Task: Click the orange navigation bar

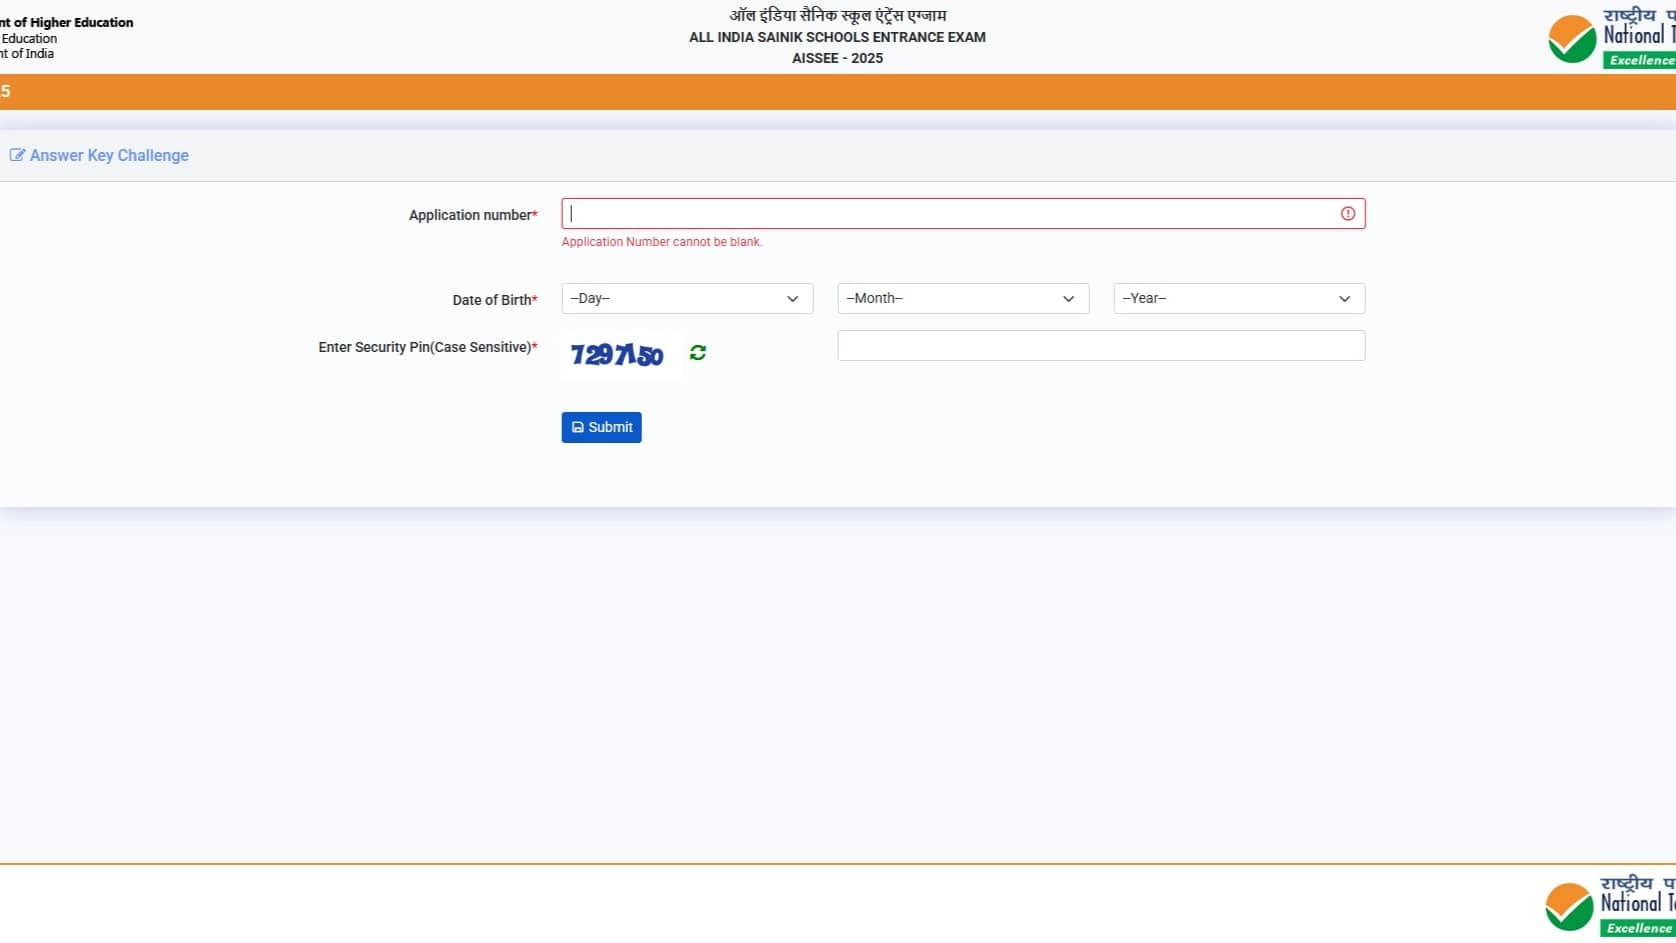Action: 838,92
